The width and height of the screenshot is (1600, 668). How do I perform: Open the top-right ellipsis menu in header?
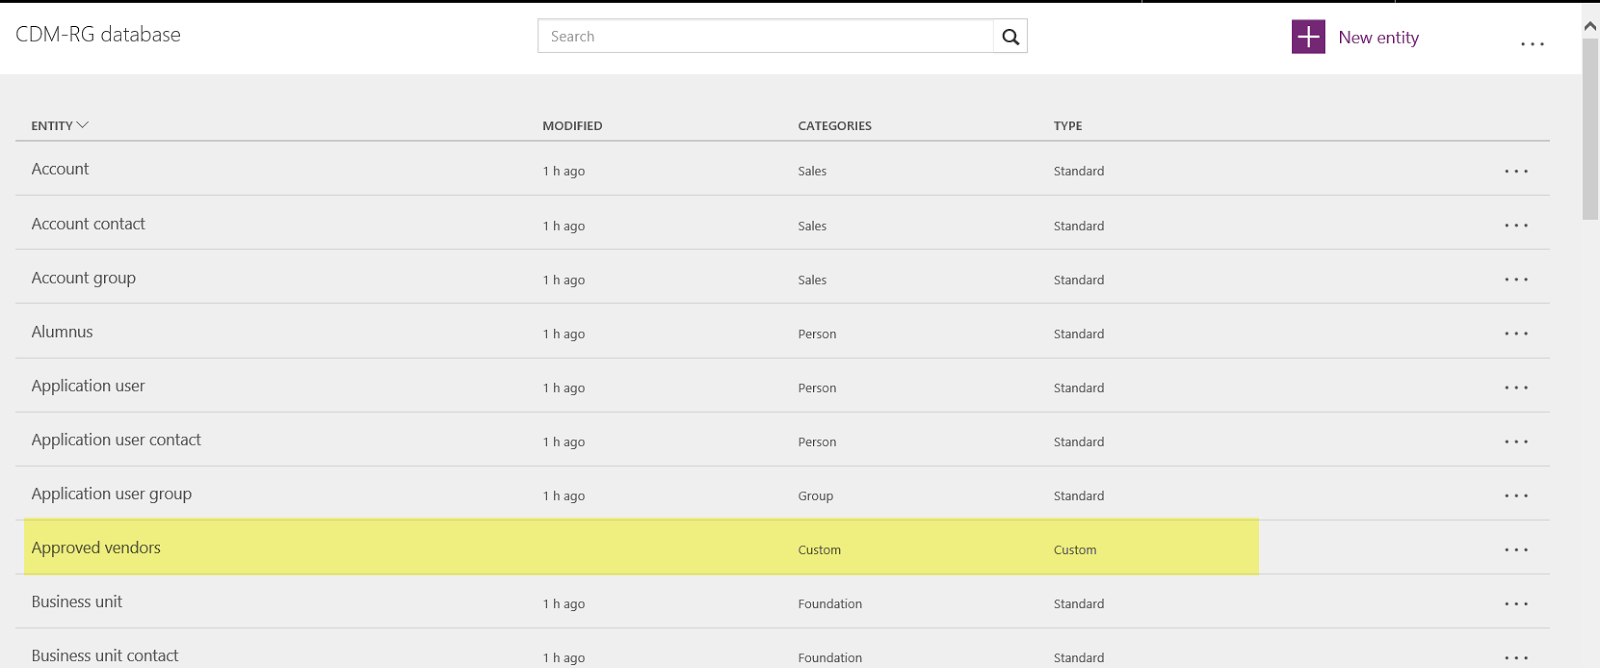click(1532, 44)
